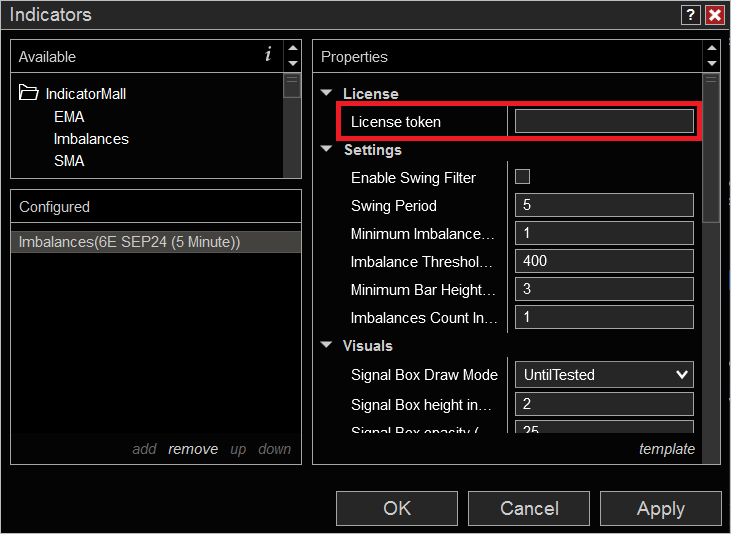This screenshot has width=731, height=534.
Task: Collapse the Visuals section
Action: [326, 345]
